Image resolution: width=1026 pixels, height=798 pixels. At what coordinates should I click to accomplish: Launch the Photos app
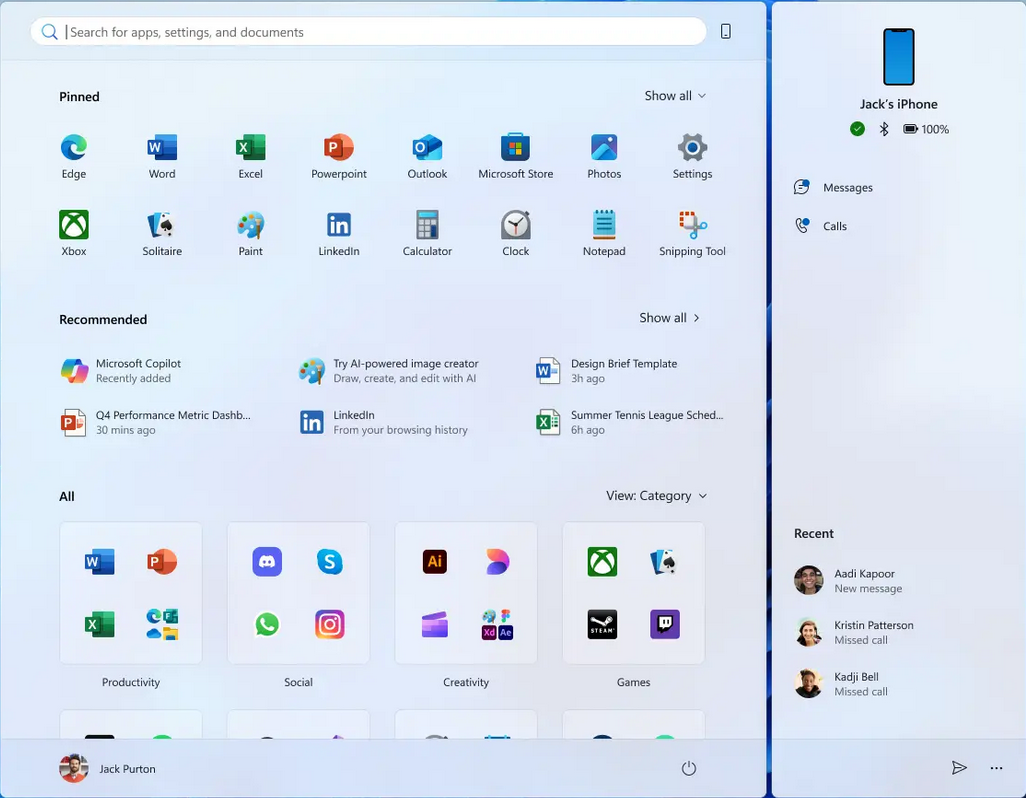coord(604,156)
